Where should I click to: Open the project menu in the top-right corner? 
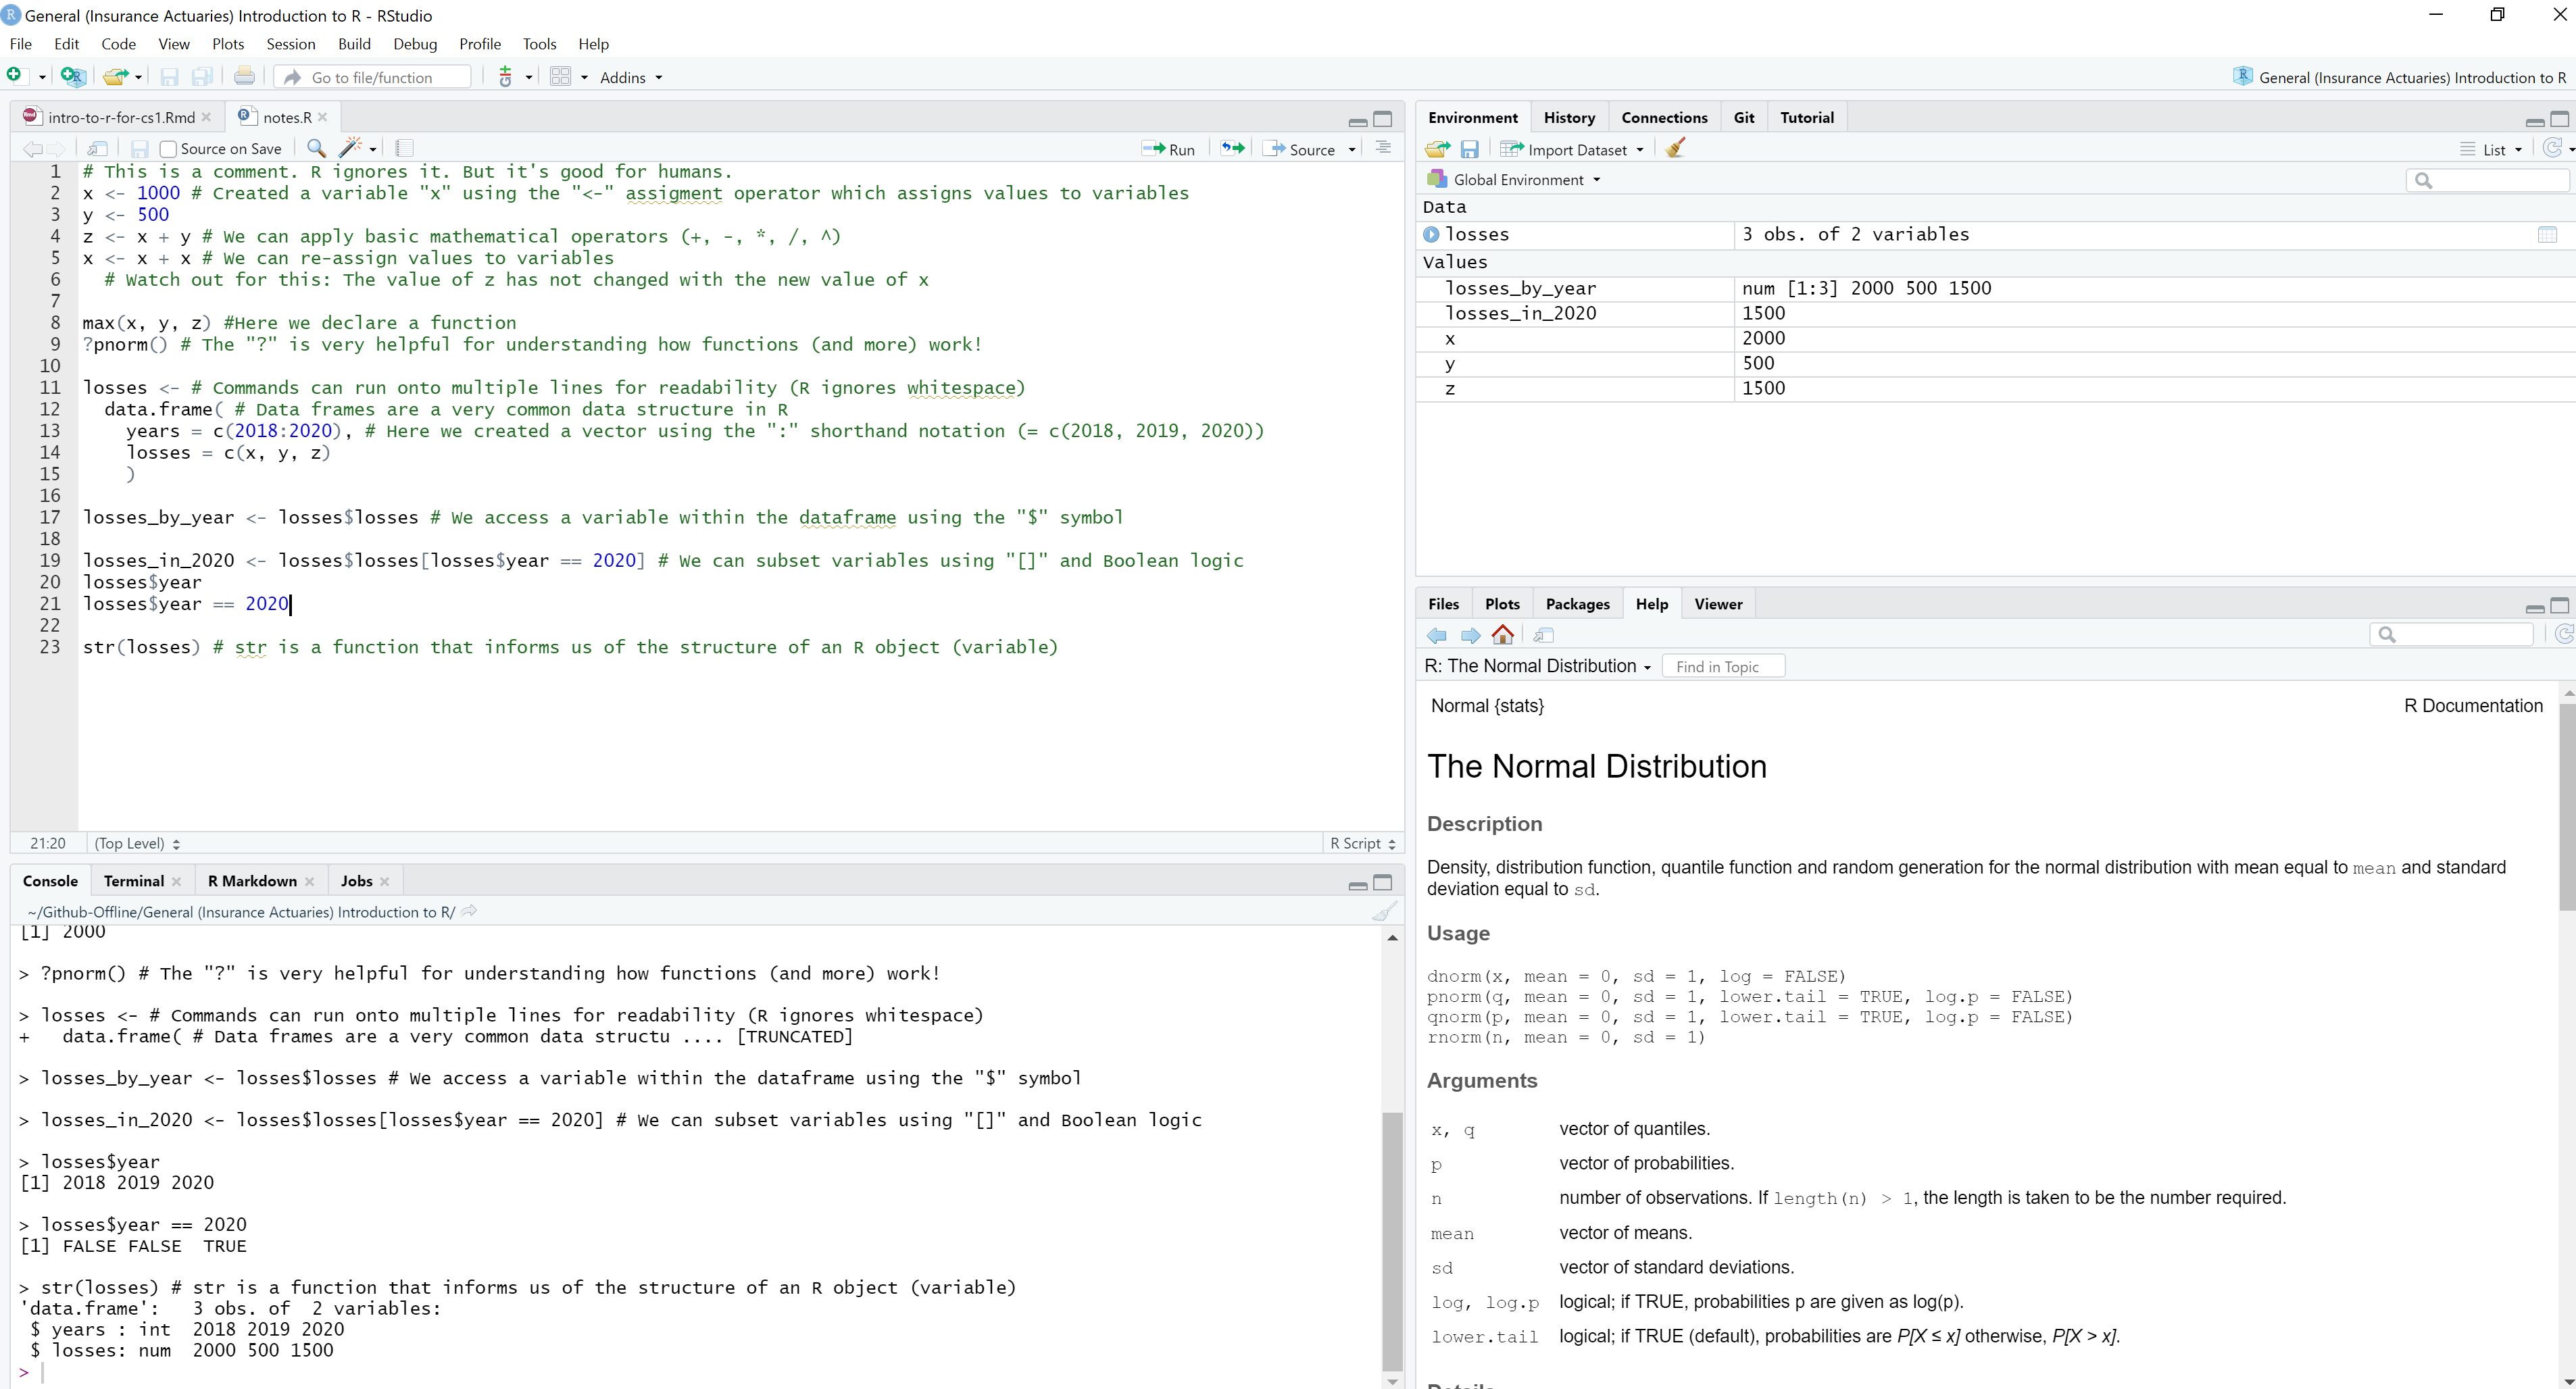click(2399, 77)
